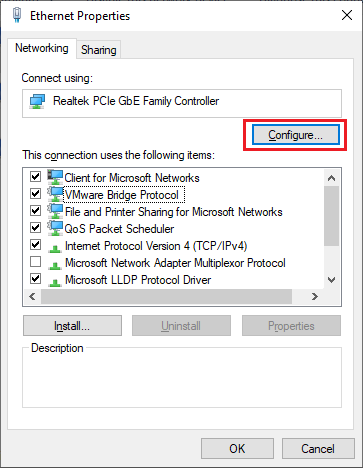Click the Internet Protocol Version 4 icon

(55, 248)
